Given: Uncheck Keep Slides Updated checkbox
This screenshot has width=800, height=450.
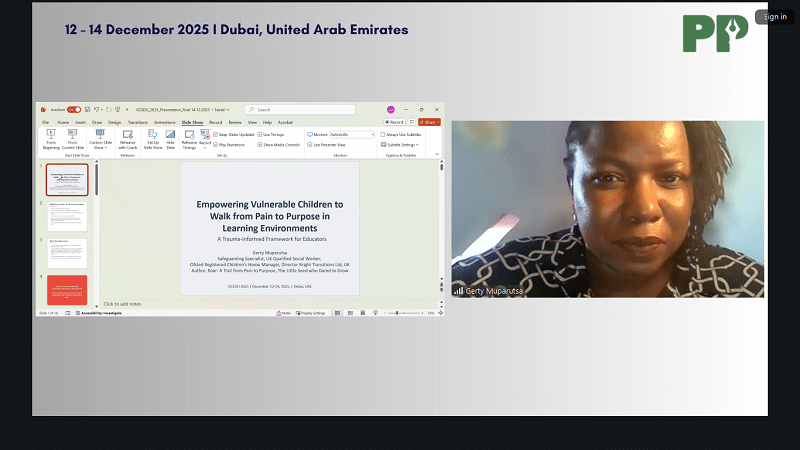Looking at the screenshot, I should (x=216, y=133).
